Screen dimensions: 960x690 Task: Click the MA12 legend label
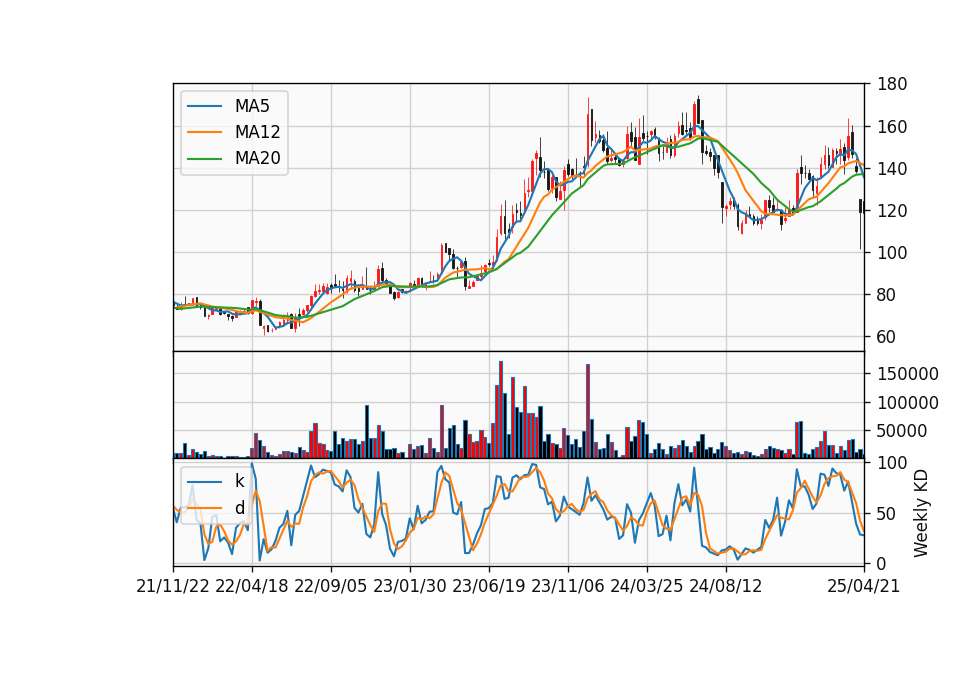(257, 132)
